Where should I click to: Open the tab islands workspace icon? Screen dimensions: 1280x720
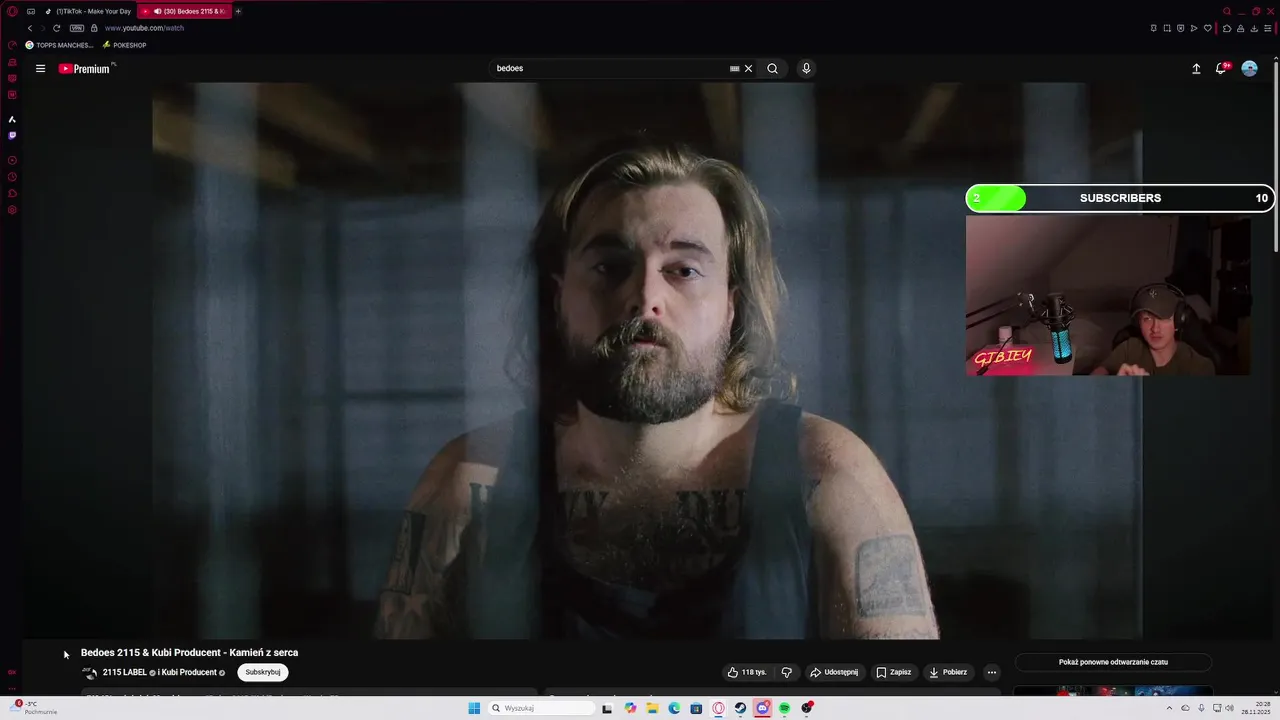[x=31, y=11]
